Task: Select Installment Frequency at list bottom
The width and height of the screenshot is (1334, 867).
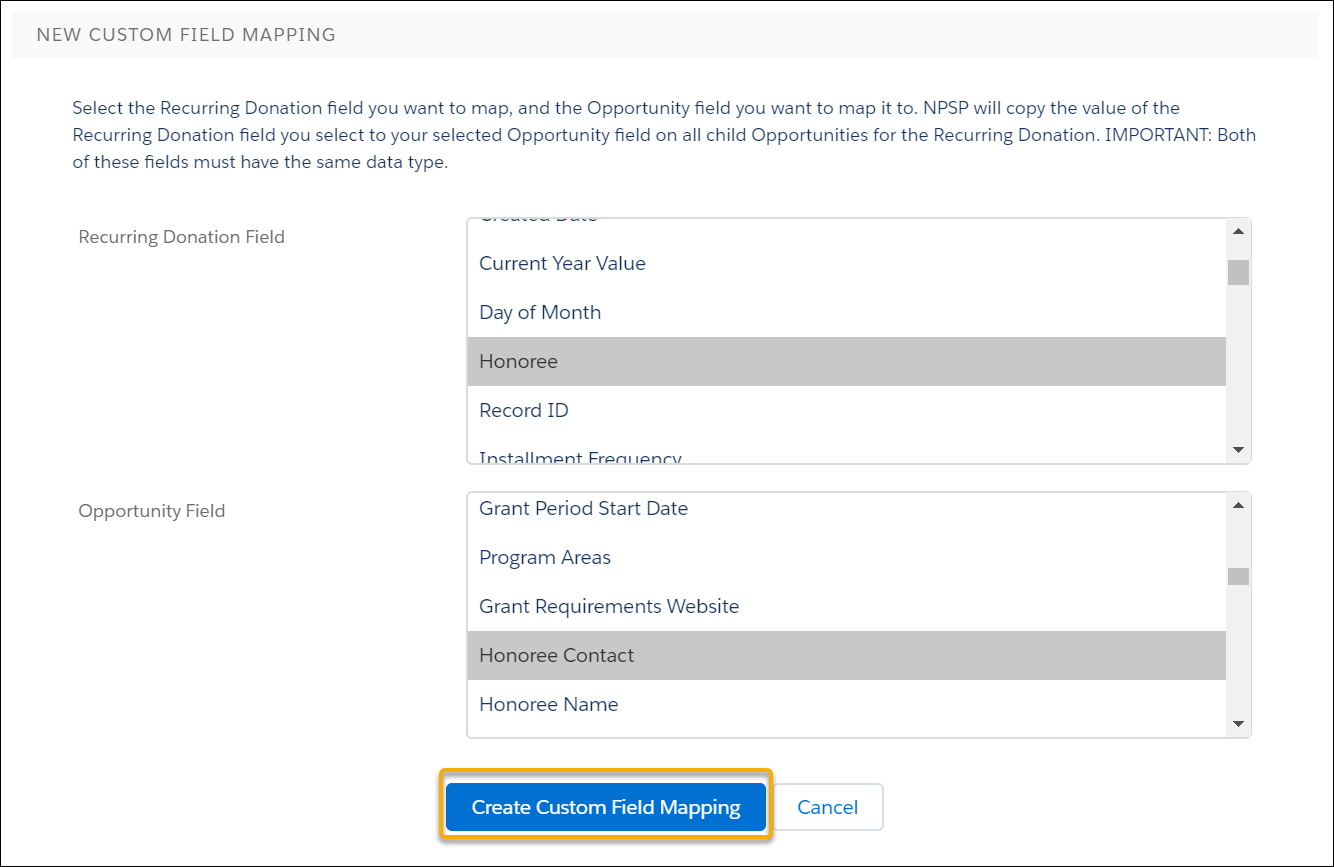Action: [x=578, y=455]
